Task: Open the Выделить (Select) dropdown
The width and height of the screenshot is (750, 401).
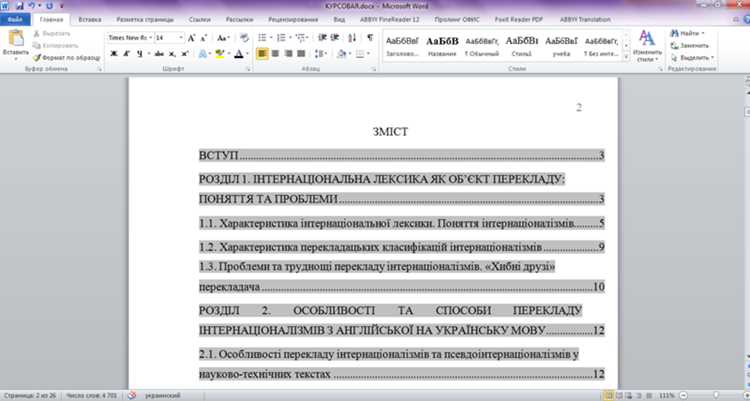Action: coord(693,57)
